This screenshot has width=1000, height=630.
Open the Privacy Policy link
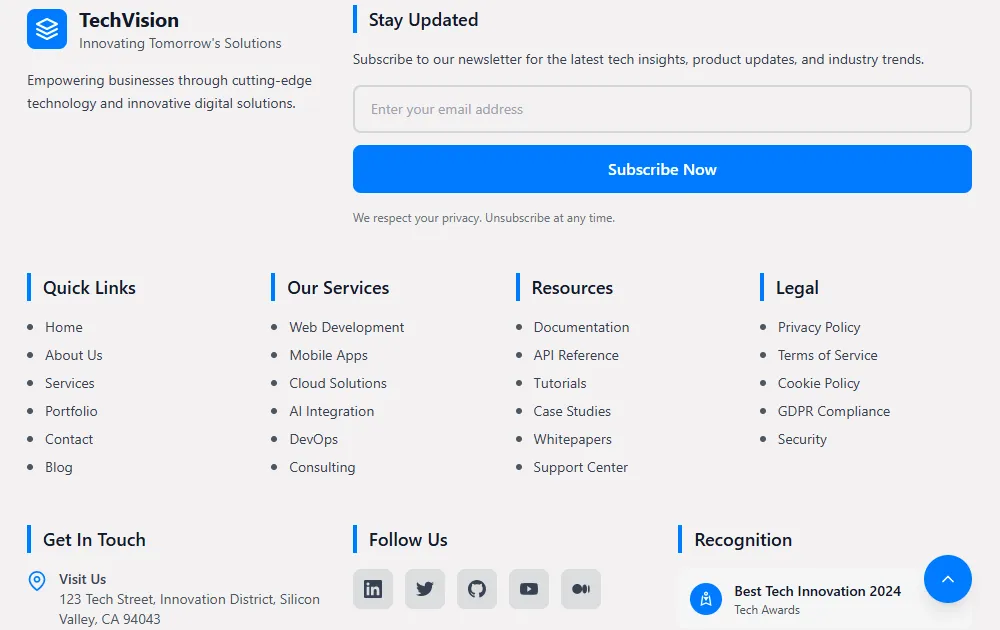(x=819, y=327)
